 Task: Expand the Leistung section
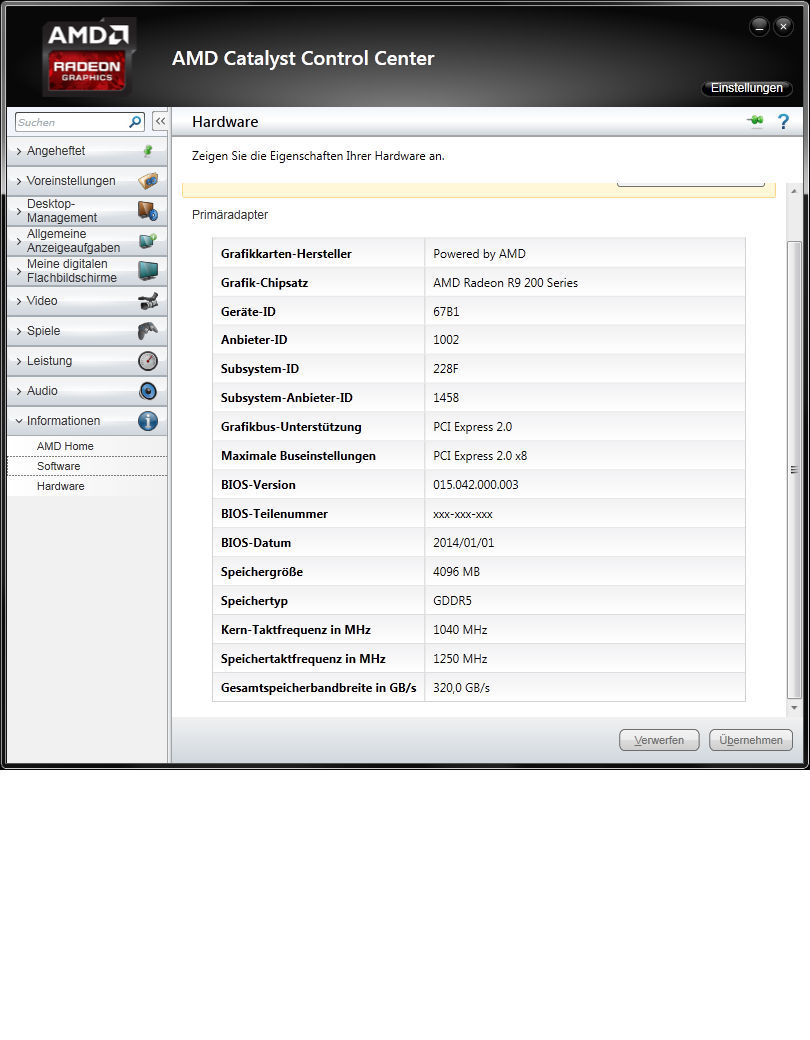point(86,361)
